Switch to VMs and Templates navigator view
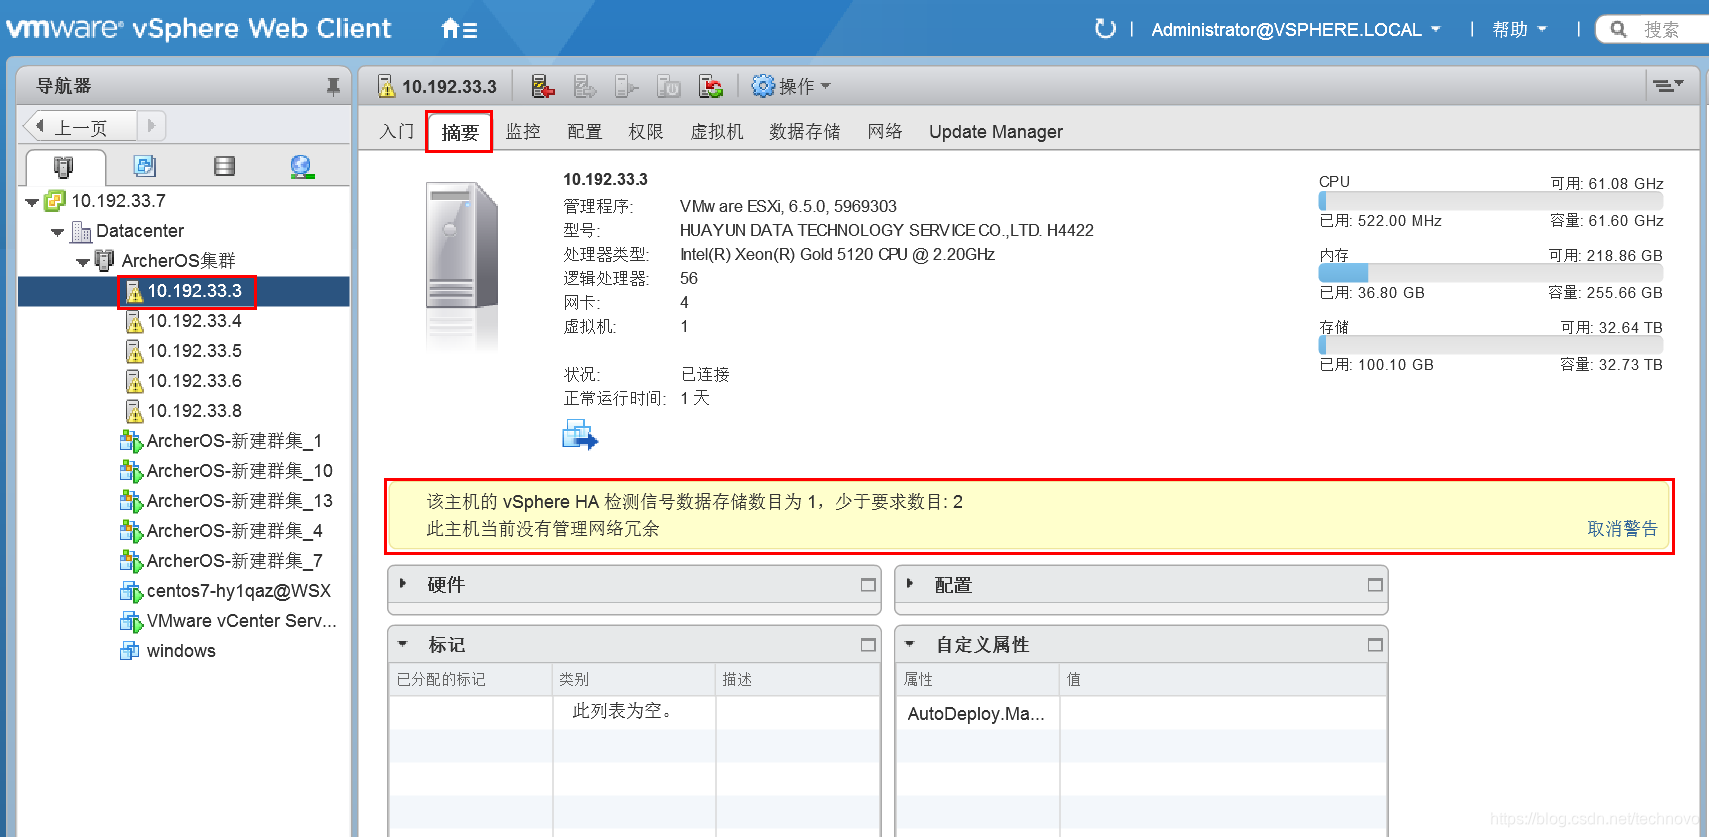 (144, 166)
